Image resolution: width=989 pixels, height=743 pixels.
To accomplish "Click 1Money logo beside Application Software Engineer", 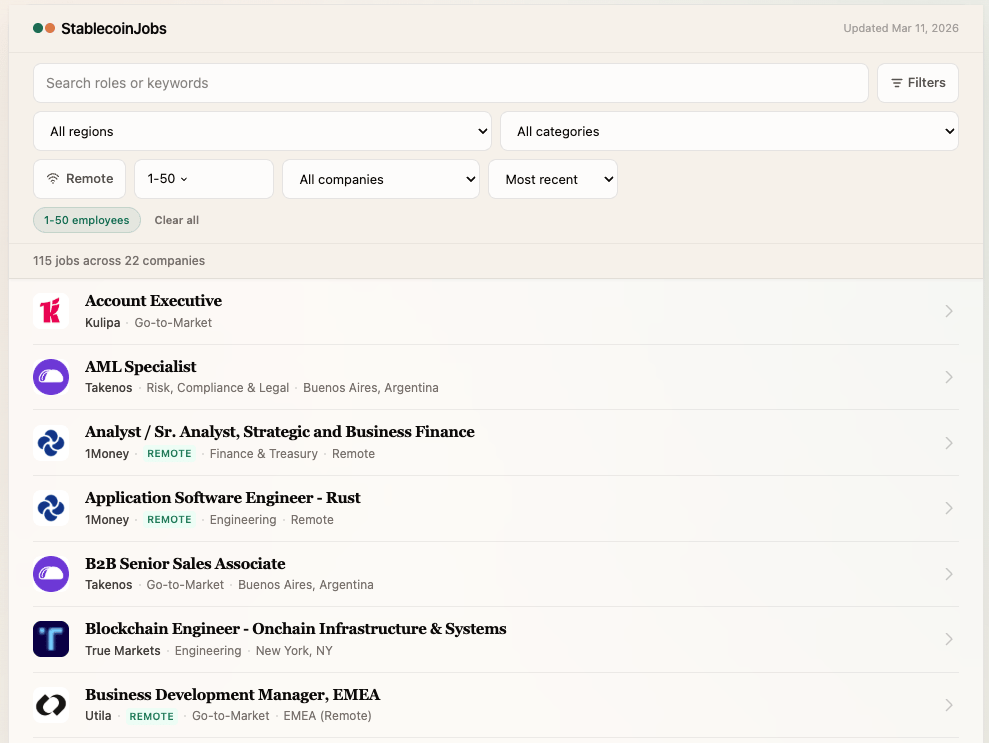I will pyautogui.click(x=51, y=508).
